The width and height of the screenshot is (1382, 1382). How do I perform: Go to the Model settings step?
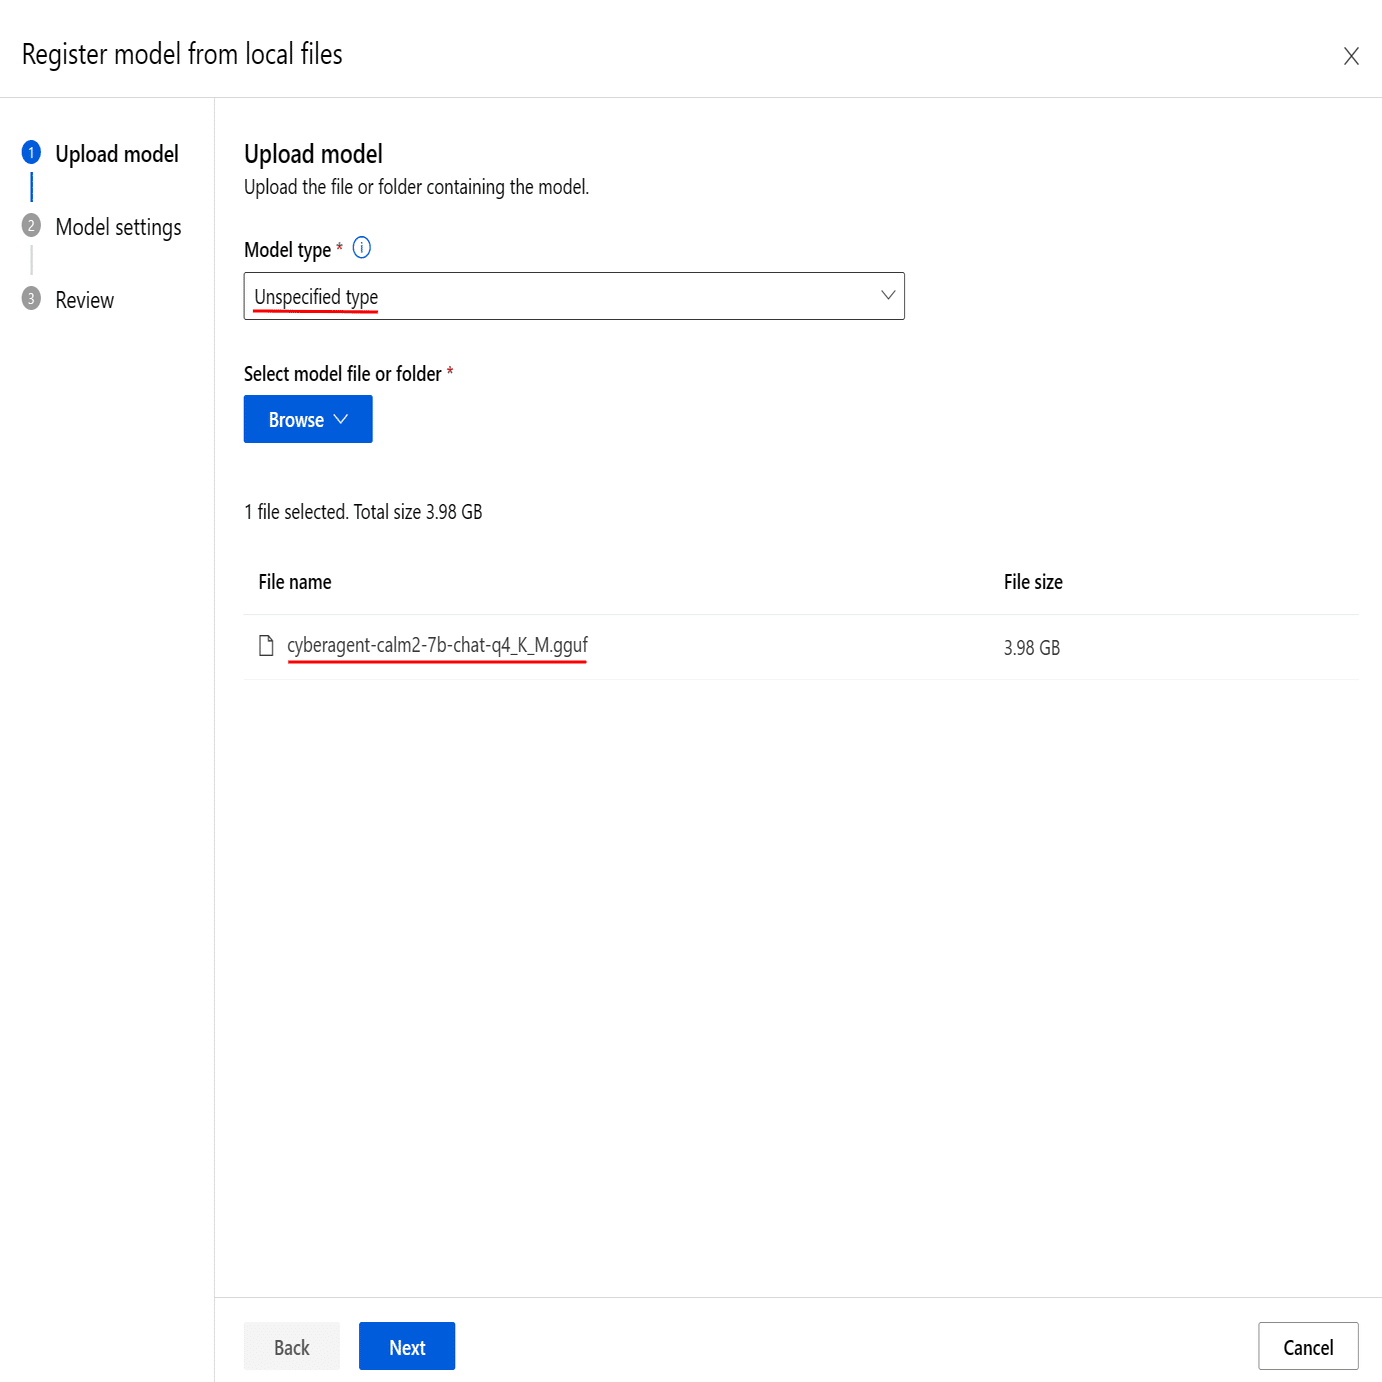pos(118,227)
